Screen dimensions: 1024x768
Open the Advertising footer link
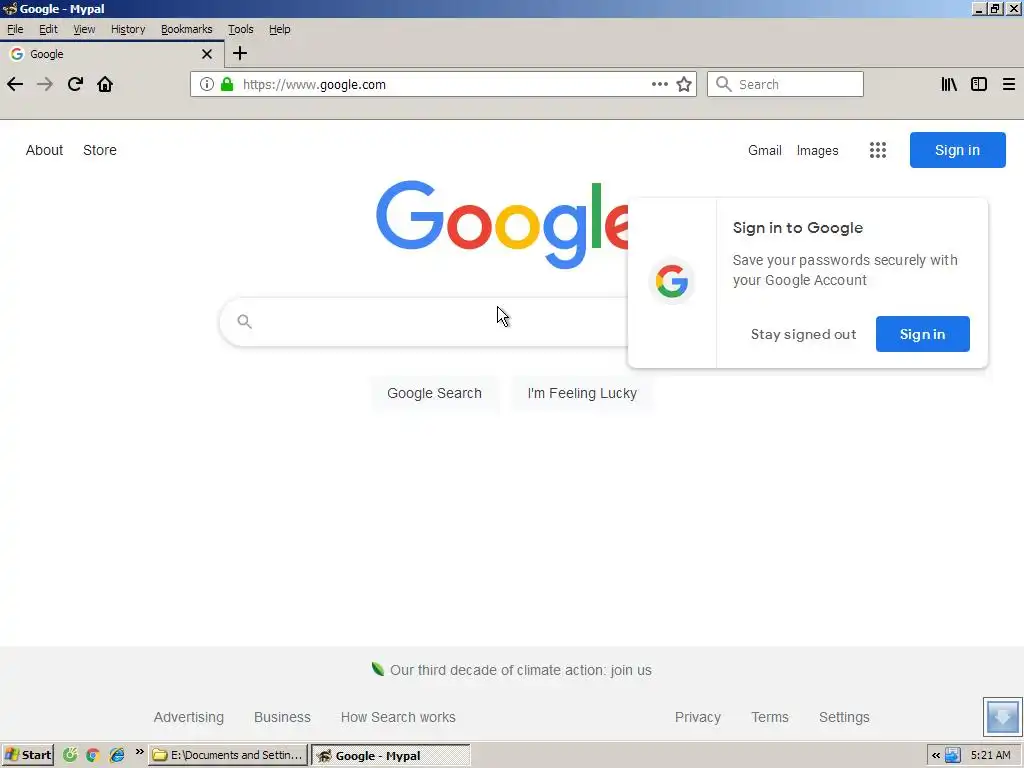(x=189, y=717)
